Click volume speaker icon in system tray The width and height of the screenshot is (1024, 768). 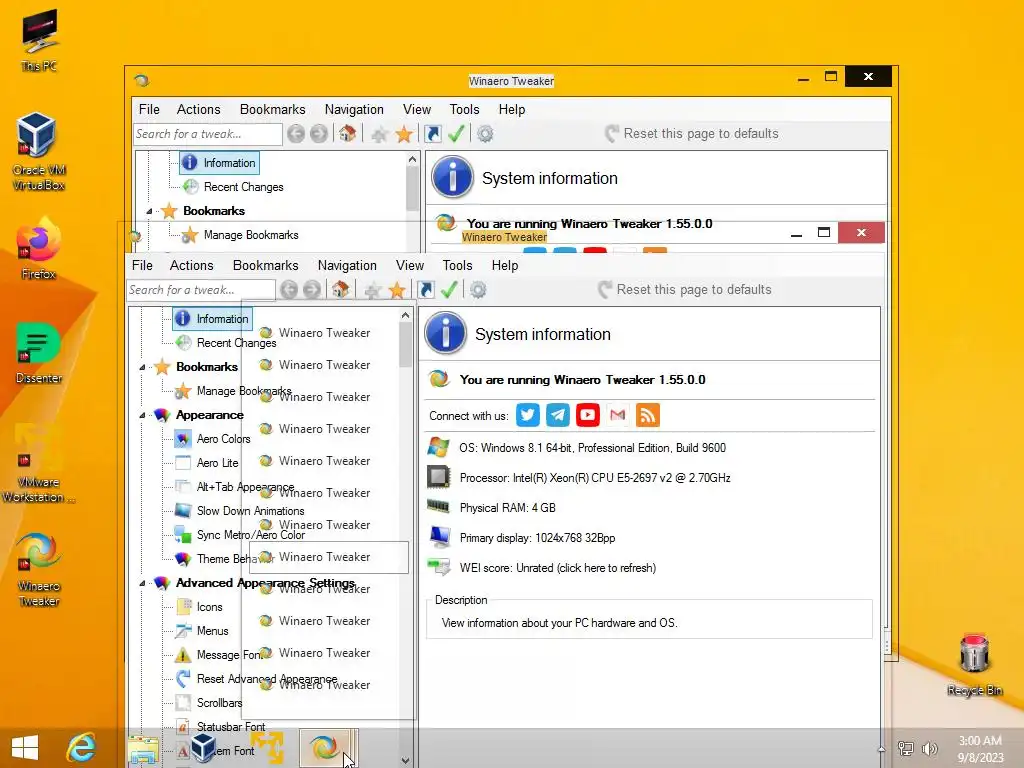929,749
